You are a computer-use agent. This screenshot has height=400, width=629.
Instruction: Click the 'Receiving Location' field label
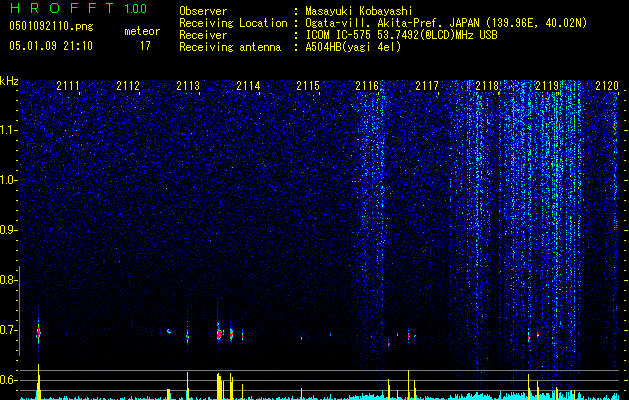pyautogui.click(x=233, y=23)
